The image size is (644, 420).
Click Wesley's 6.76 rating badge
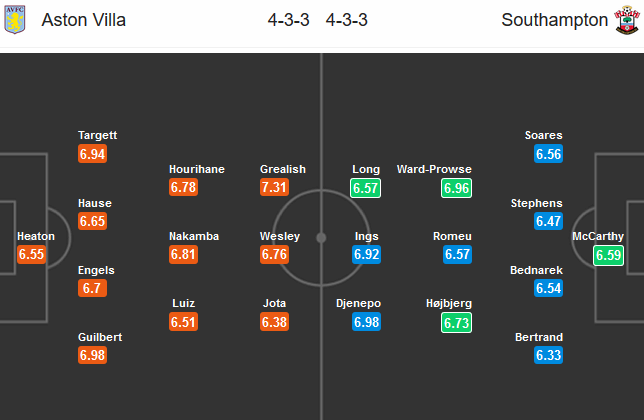(x=274, y=255)
